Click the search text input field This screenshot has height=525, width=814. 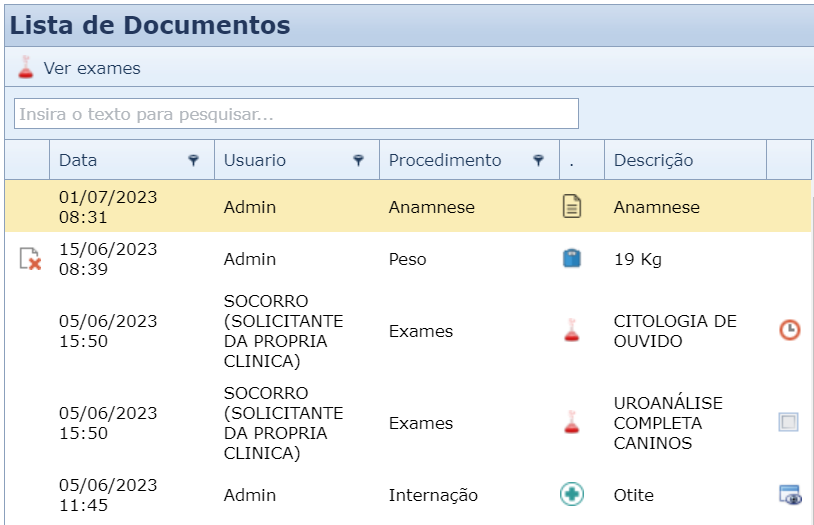pos(296,114)
